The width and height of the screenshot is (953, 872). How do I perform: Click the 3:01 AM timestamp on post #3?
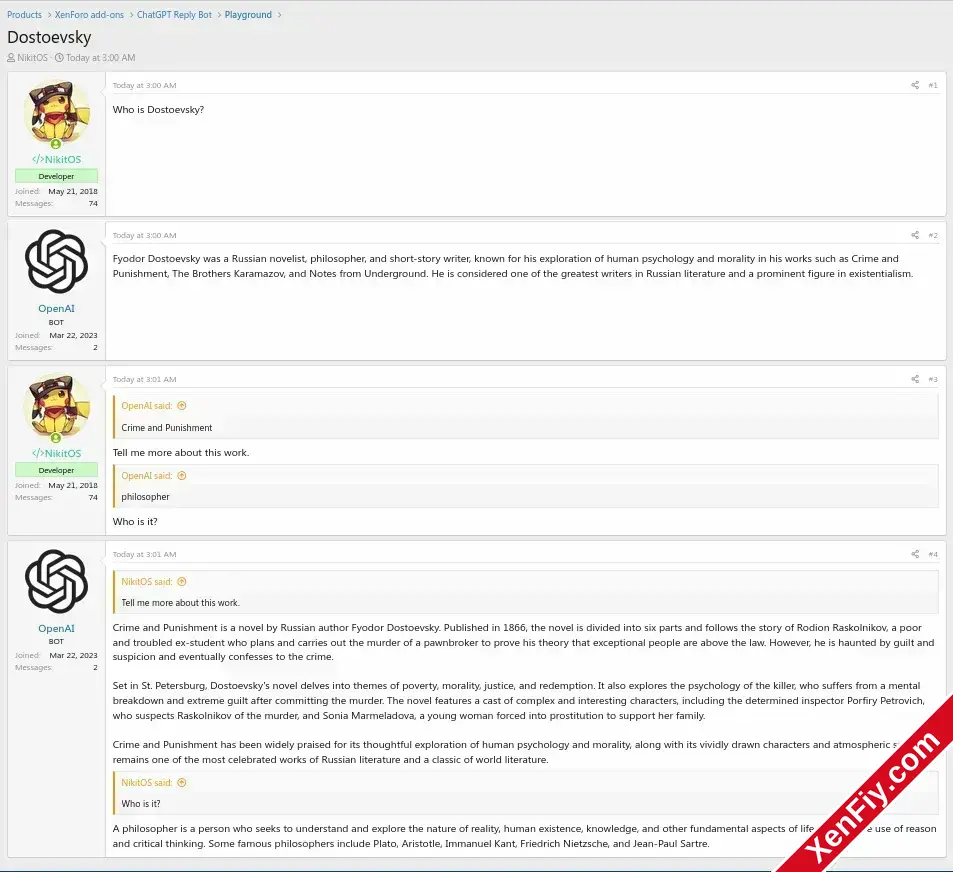coord(145,379)
